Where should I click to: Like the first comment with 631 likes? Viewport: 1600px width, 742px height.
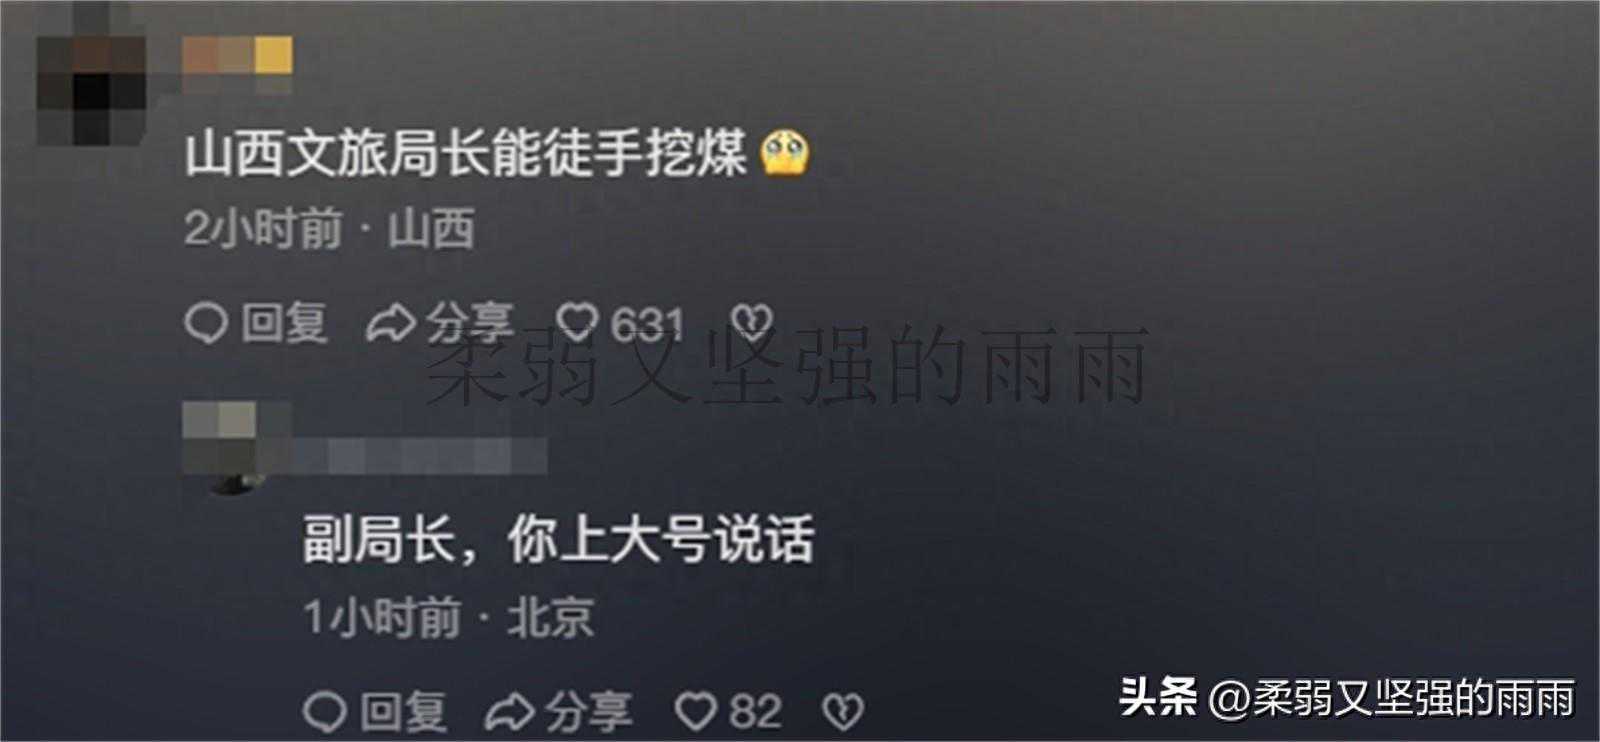tap(577, 322)
